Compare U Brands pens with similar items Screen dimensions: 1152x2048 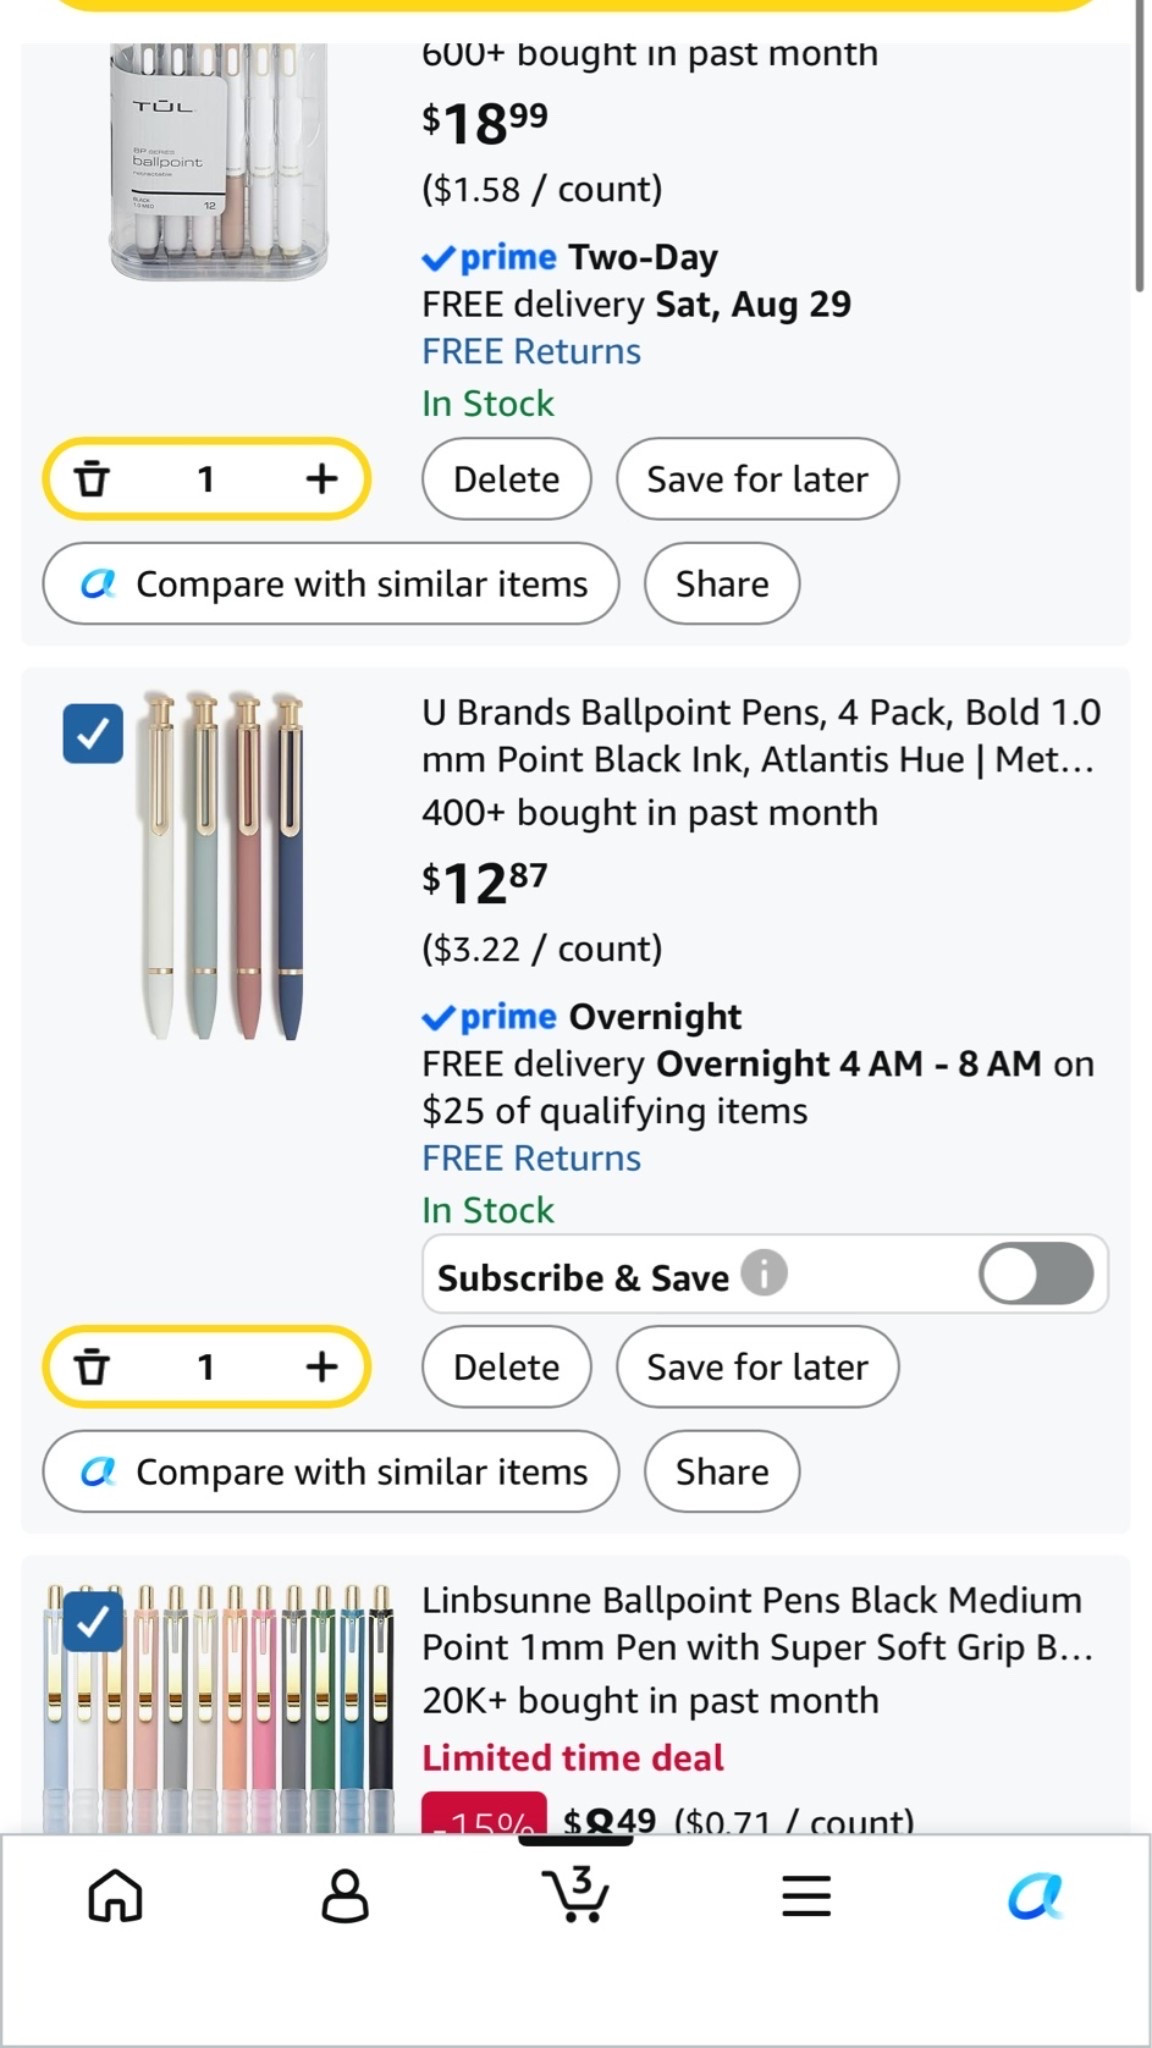point(331,1472)
